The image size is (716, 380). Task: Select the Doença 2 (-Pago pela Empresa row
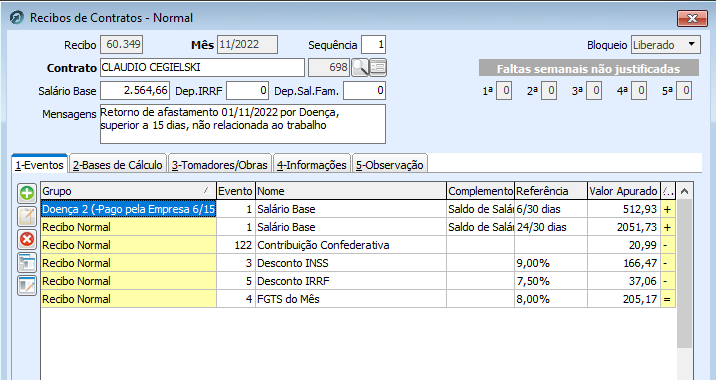358,209
